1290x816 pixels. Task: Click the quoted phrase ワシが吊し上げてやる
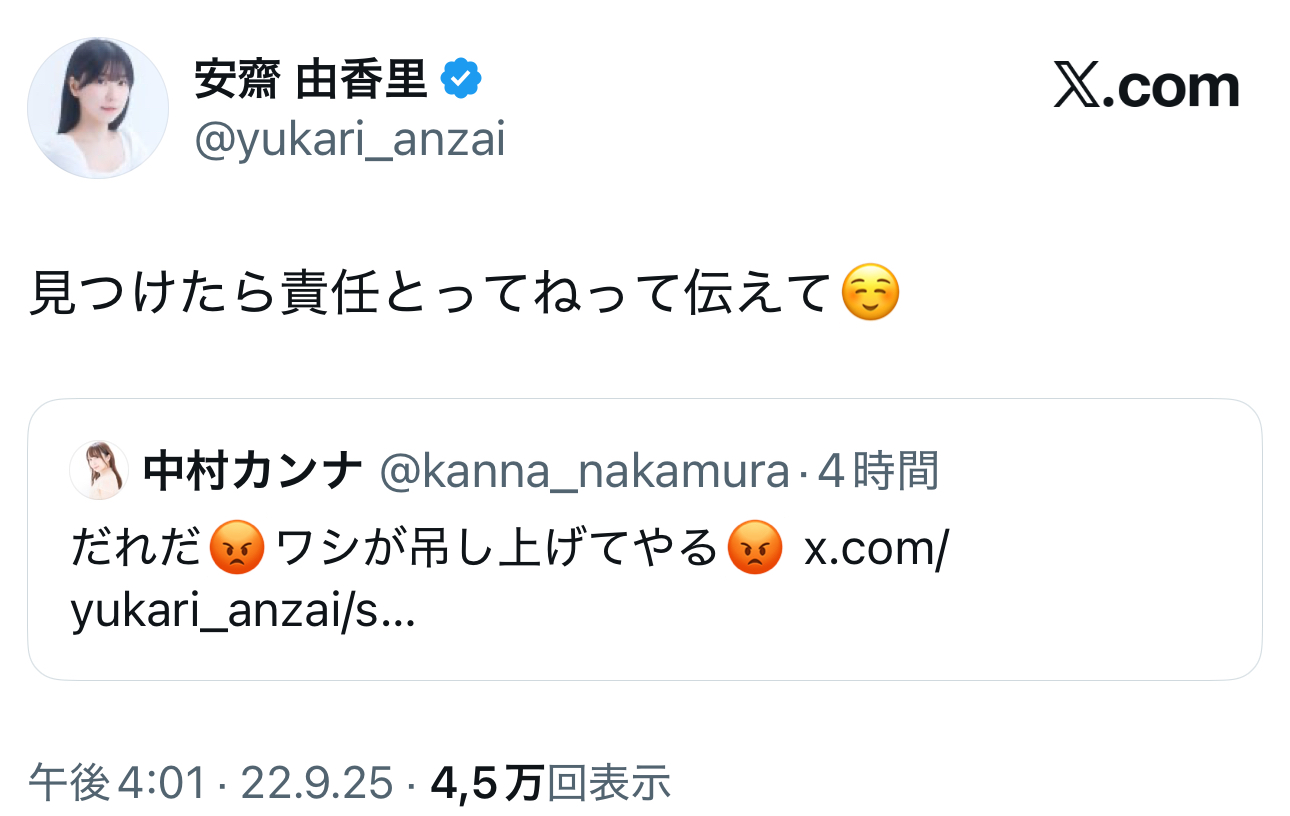[496, 549]
